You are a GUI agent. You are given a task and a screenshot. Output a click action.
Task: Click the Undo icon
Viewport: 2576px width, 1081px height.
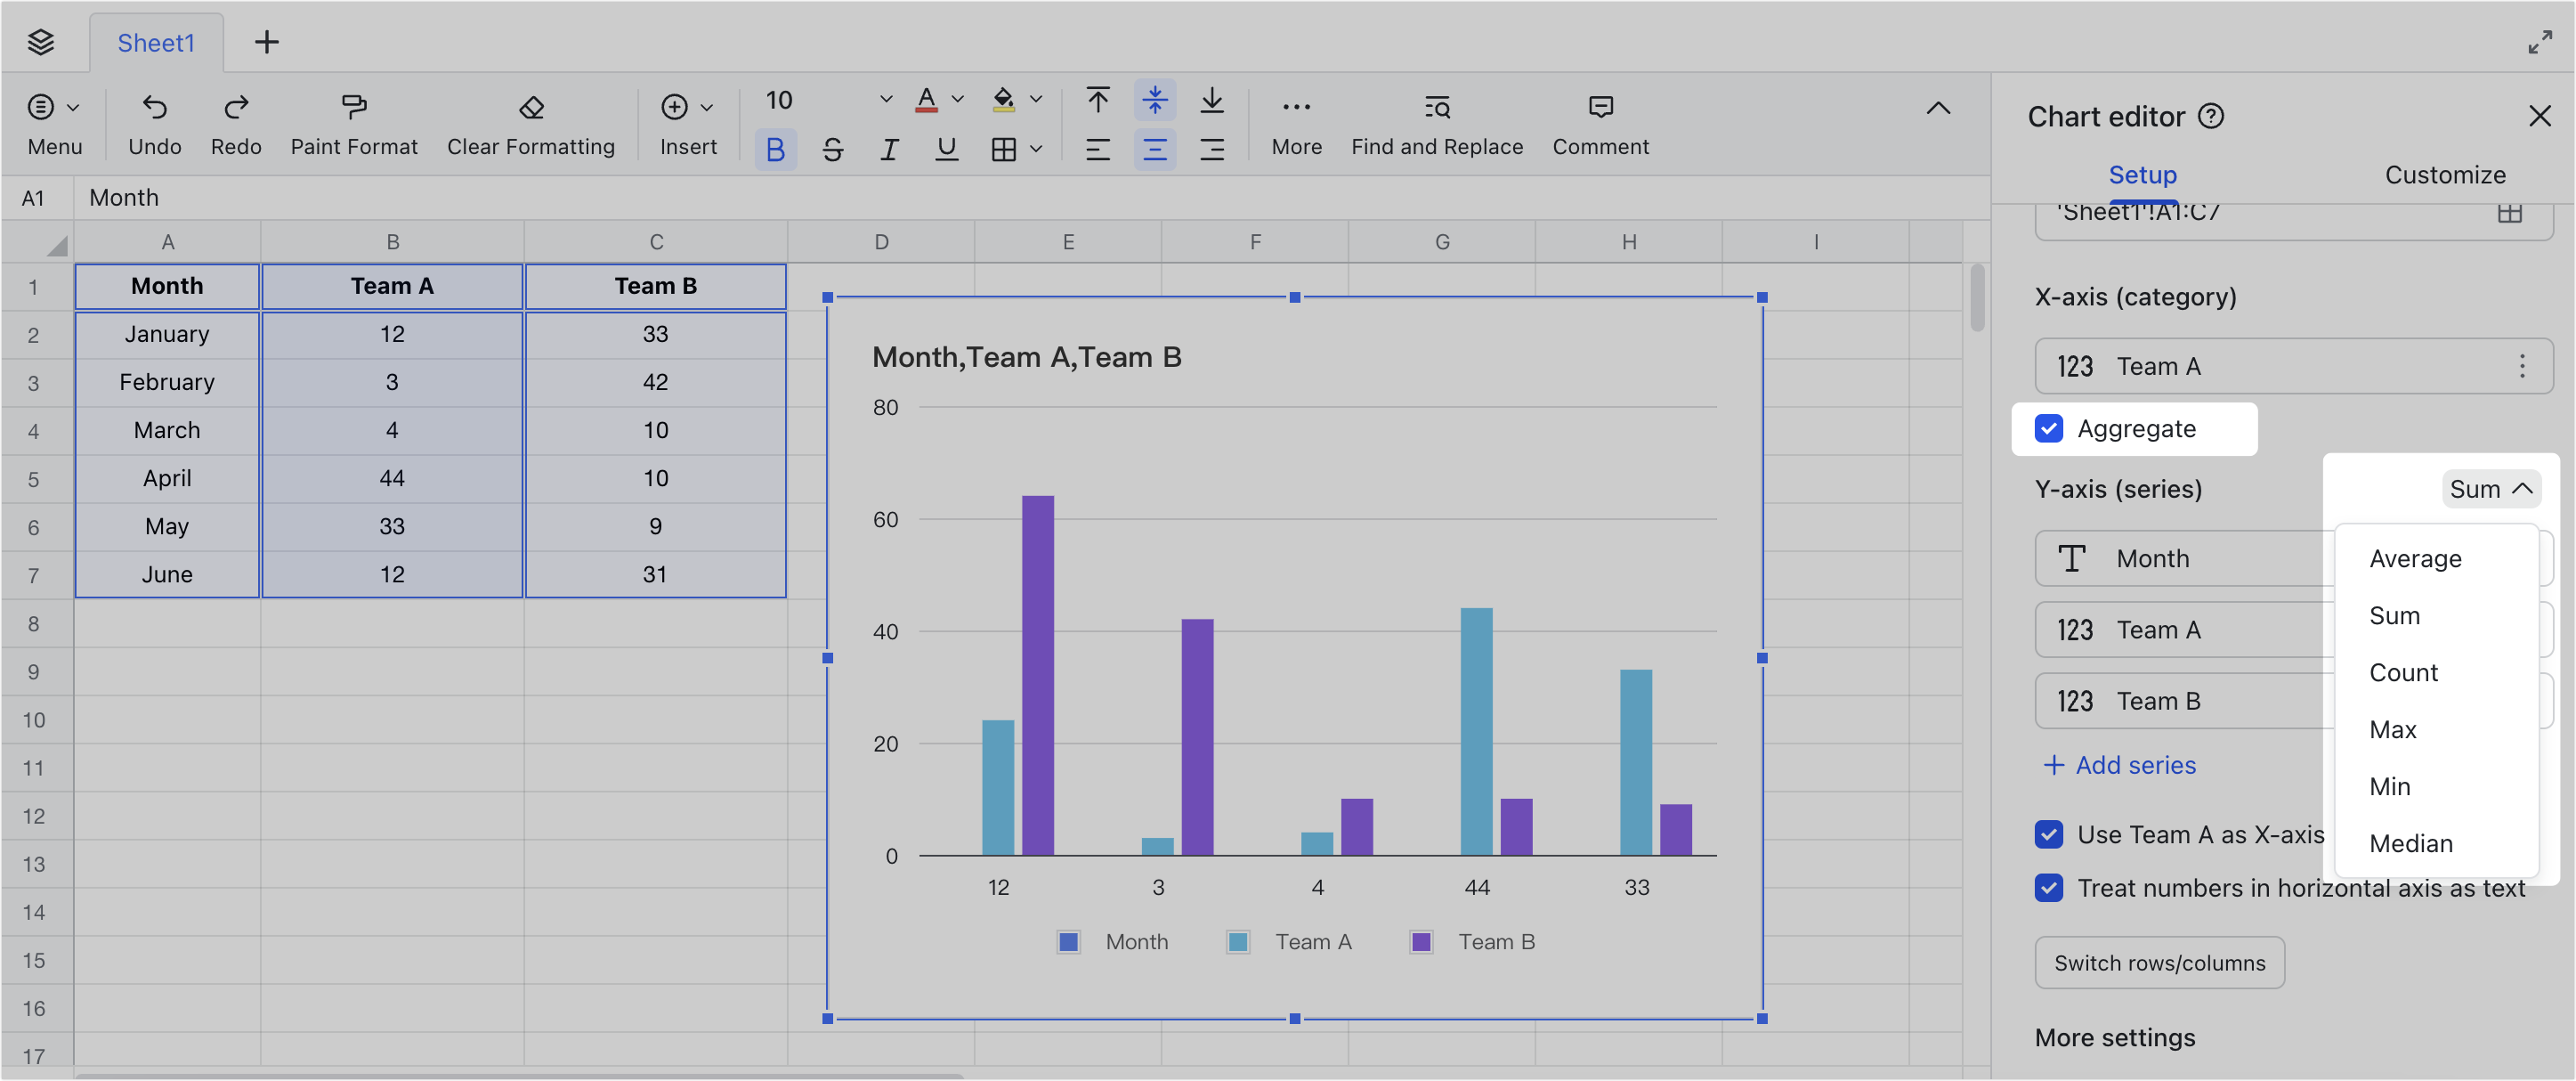click(154, 107)
